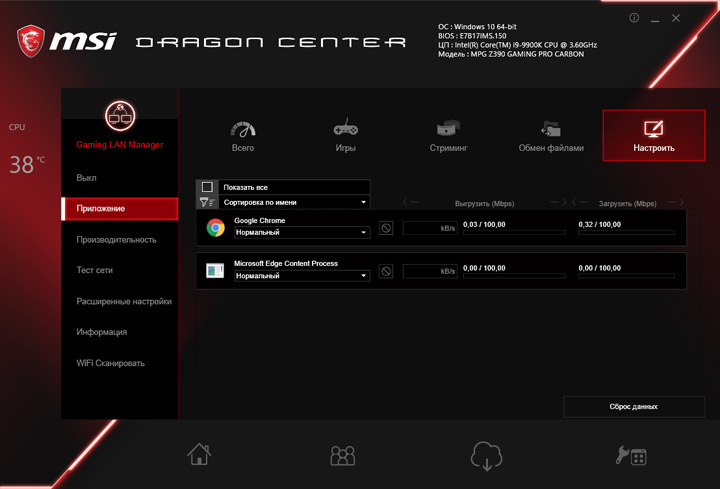Click the Выгрузить (Mbps) column header
Viewport: 720px width, 489px height.
point(484,203)
